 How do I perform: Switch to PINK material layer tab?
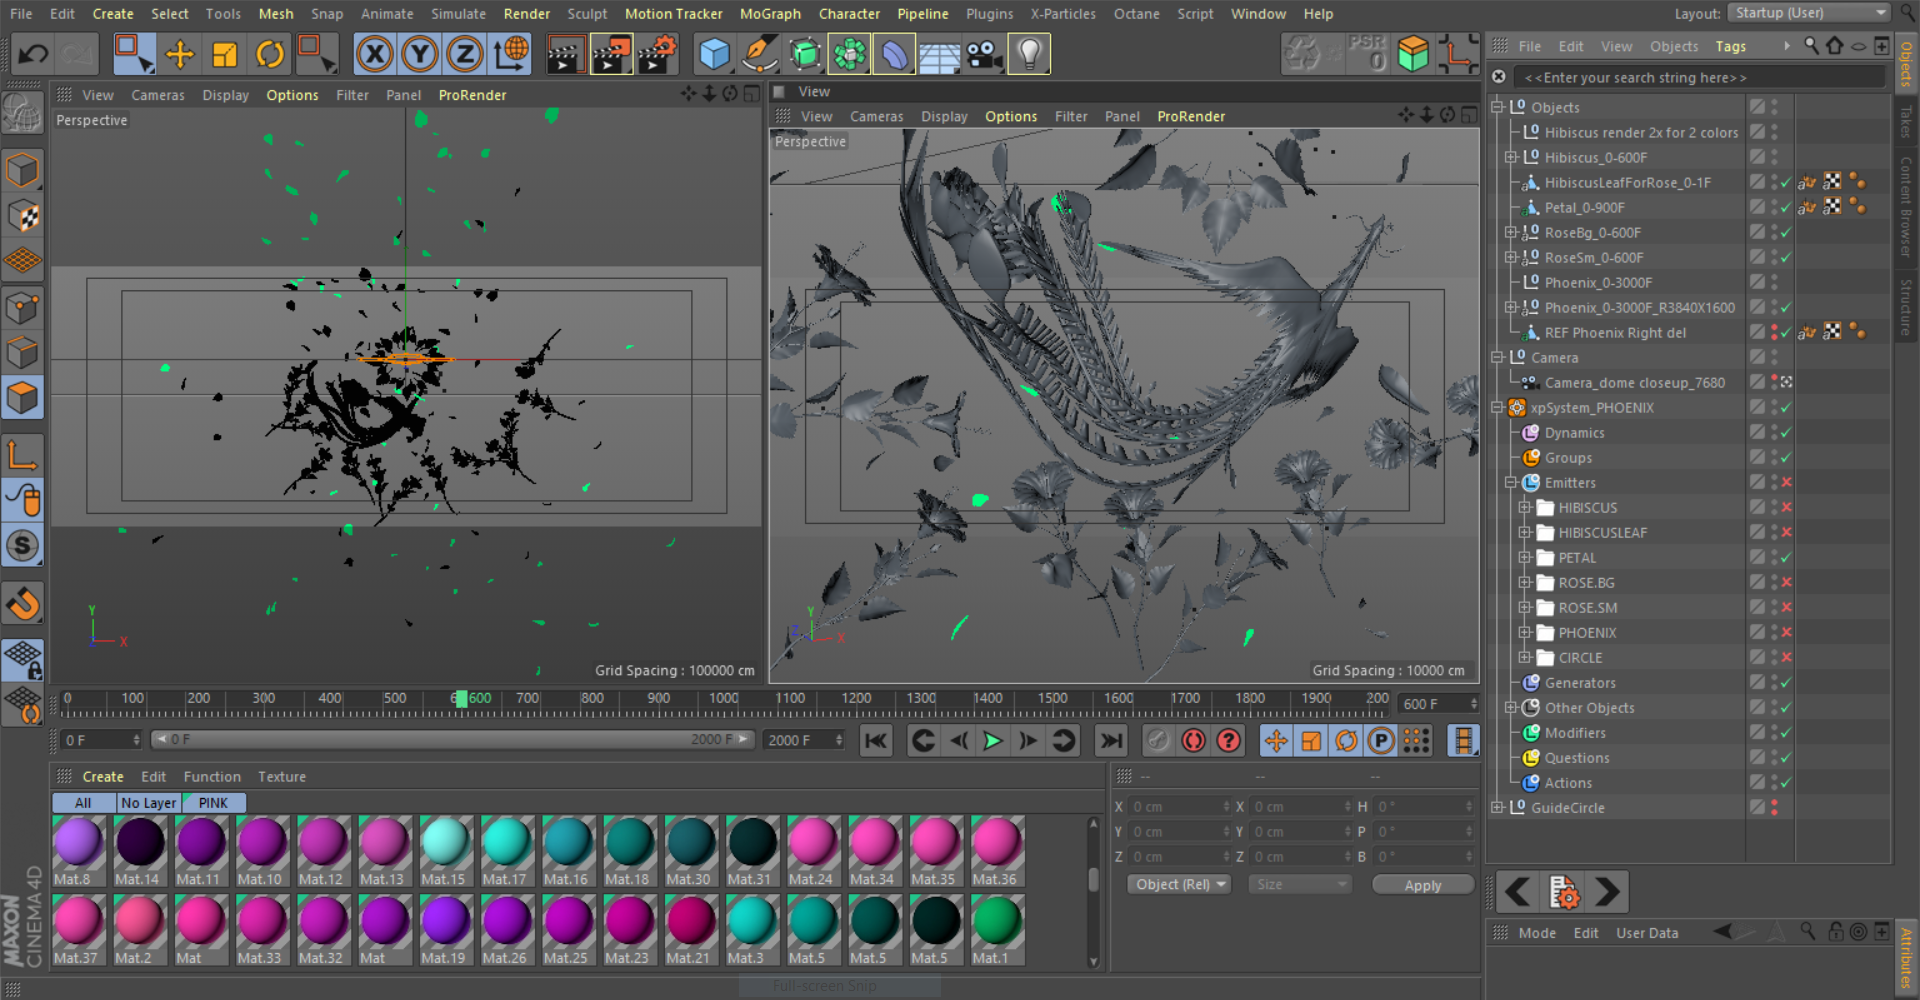(213, 803)
